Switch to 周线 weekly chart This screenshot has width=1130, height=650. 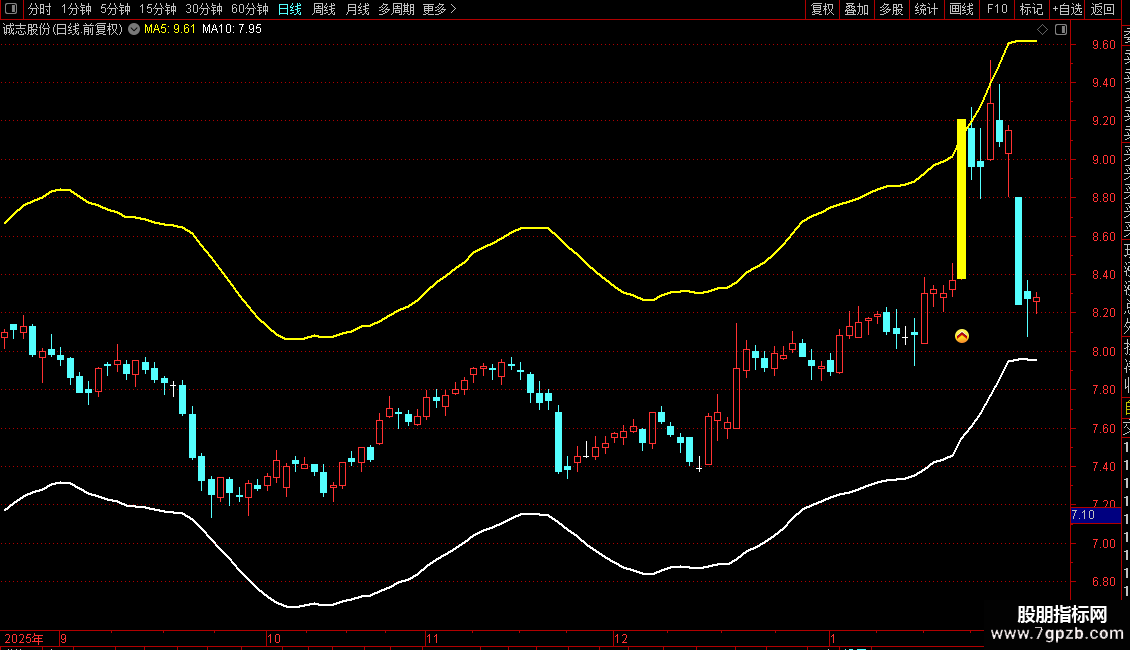pyautogui.click(x=324, y=9)
